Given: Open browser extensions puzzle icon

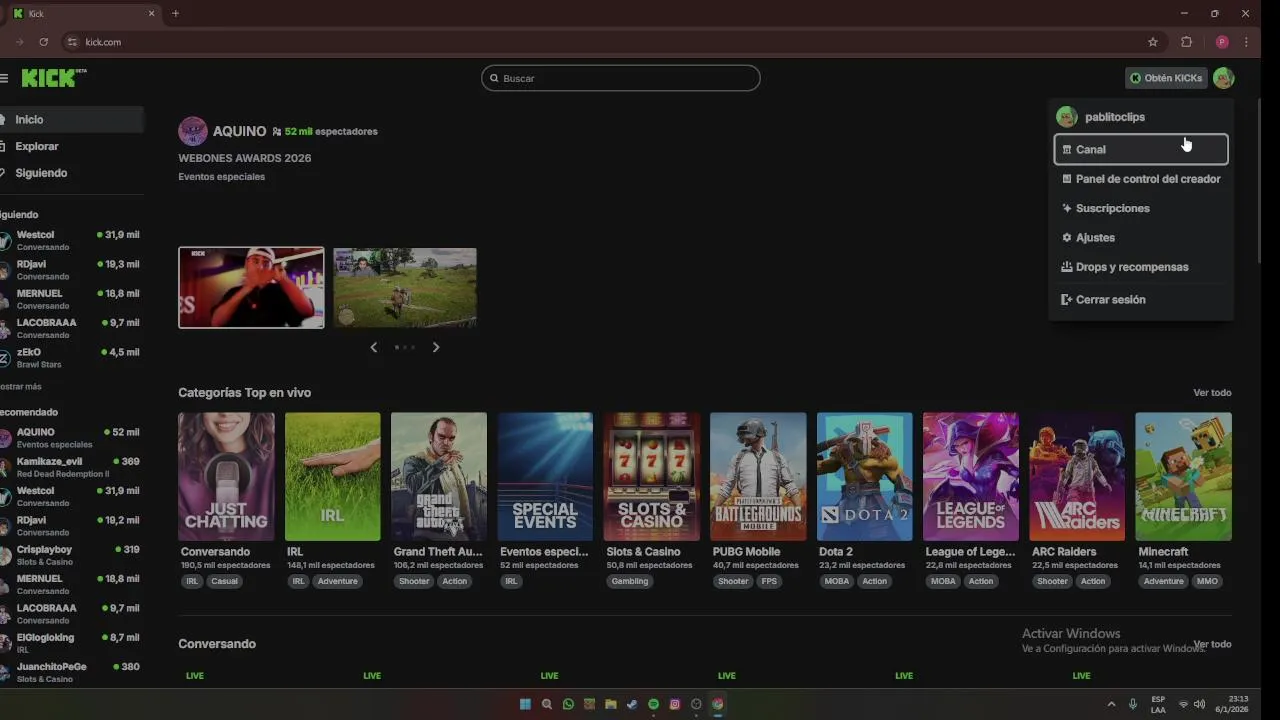Looking at the screenshot, I should (x=1187, y=42).
